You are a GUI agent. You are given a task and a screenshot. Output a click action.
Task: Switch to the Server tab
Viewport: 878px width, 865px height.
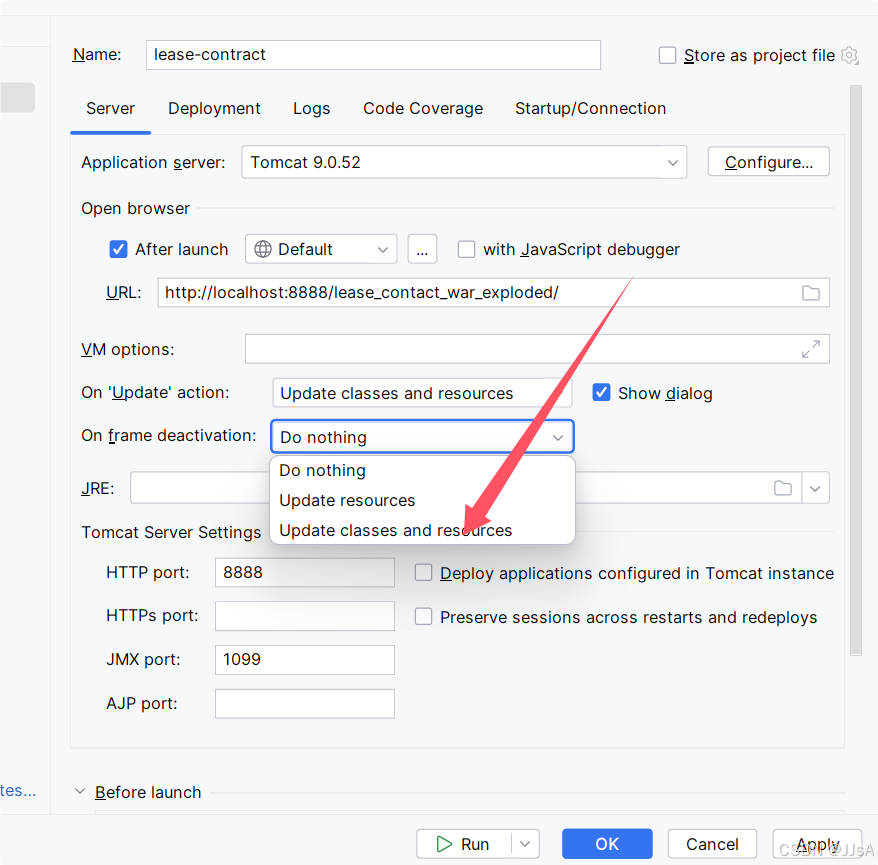point(110,109)
